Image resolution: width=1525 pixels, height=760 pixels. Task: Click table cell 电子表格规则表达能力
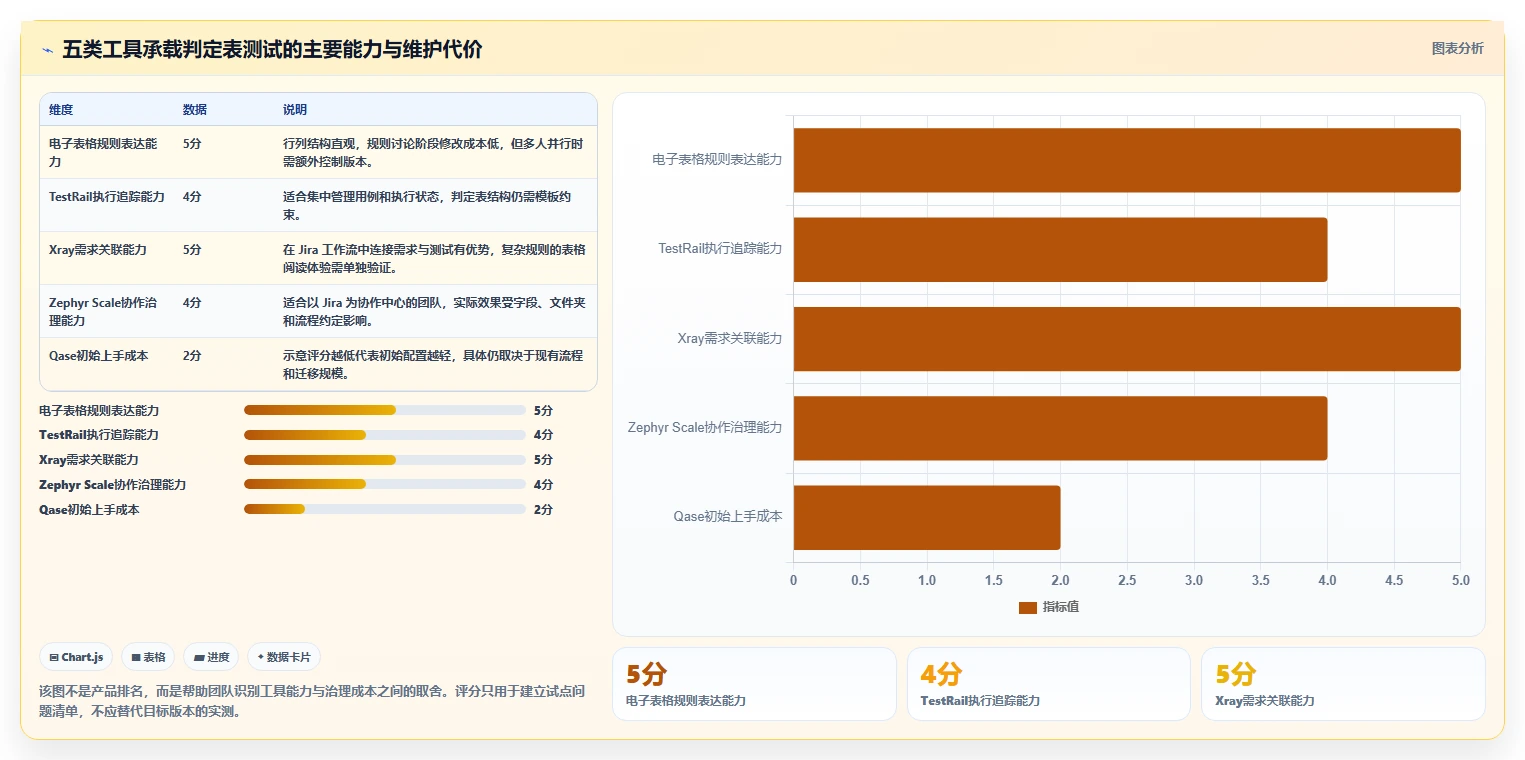tap(104, 152)
